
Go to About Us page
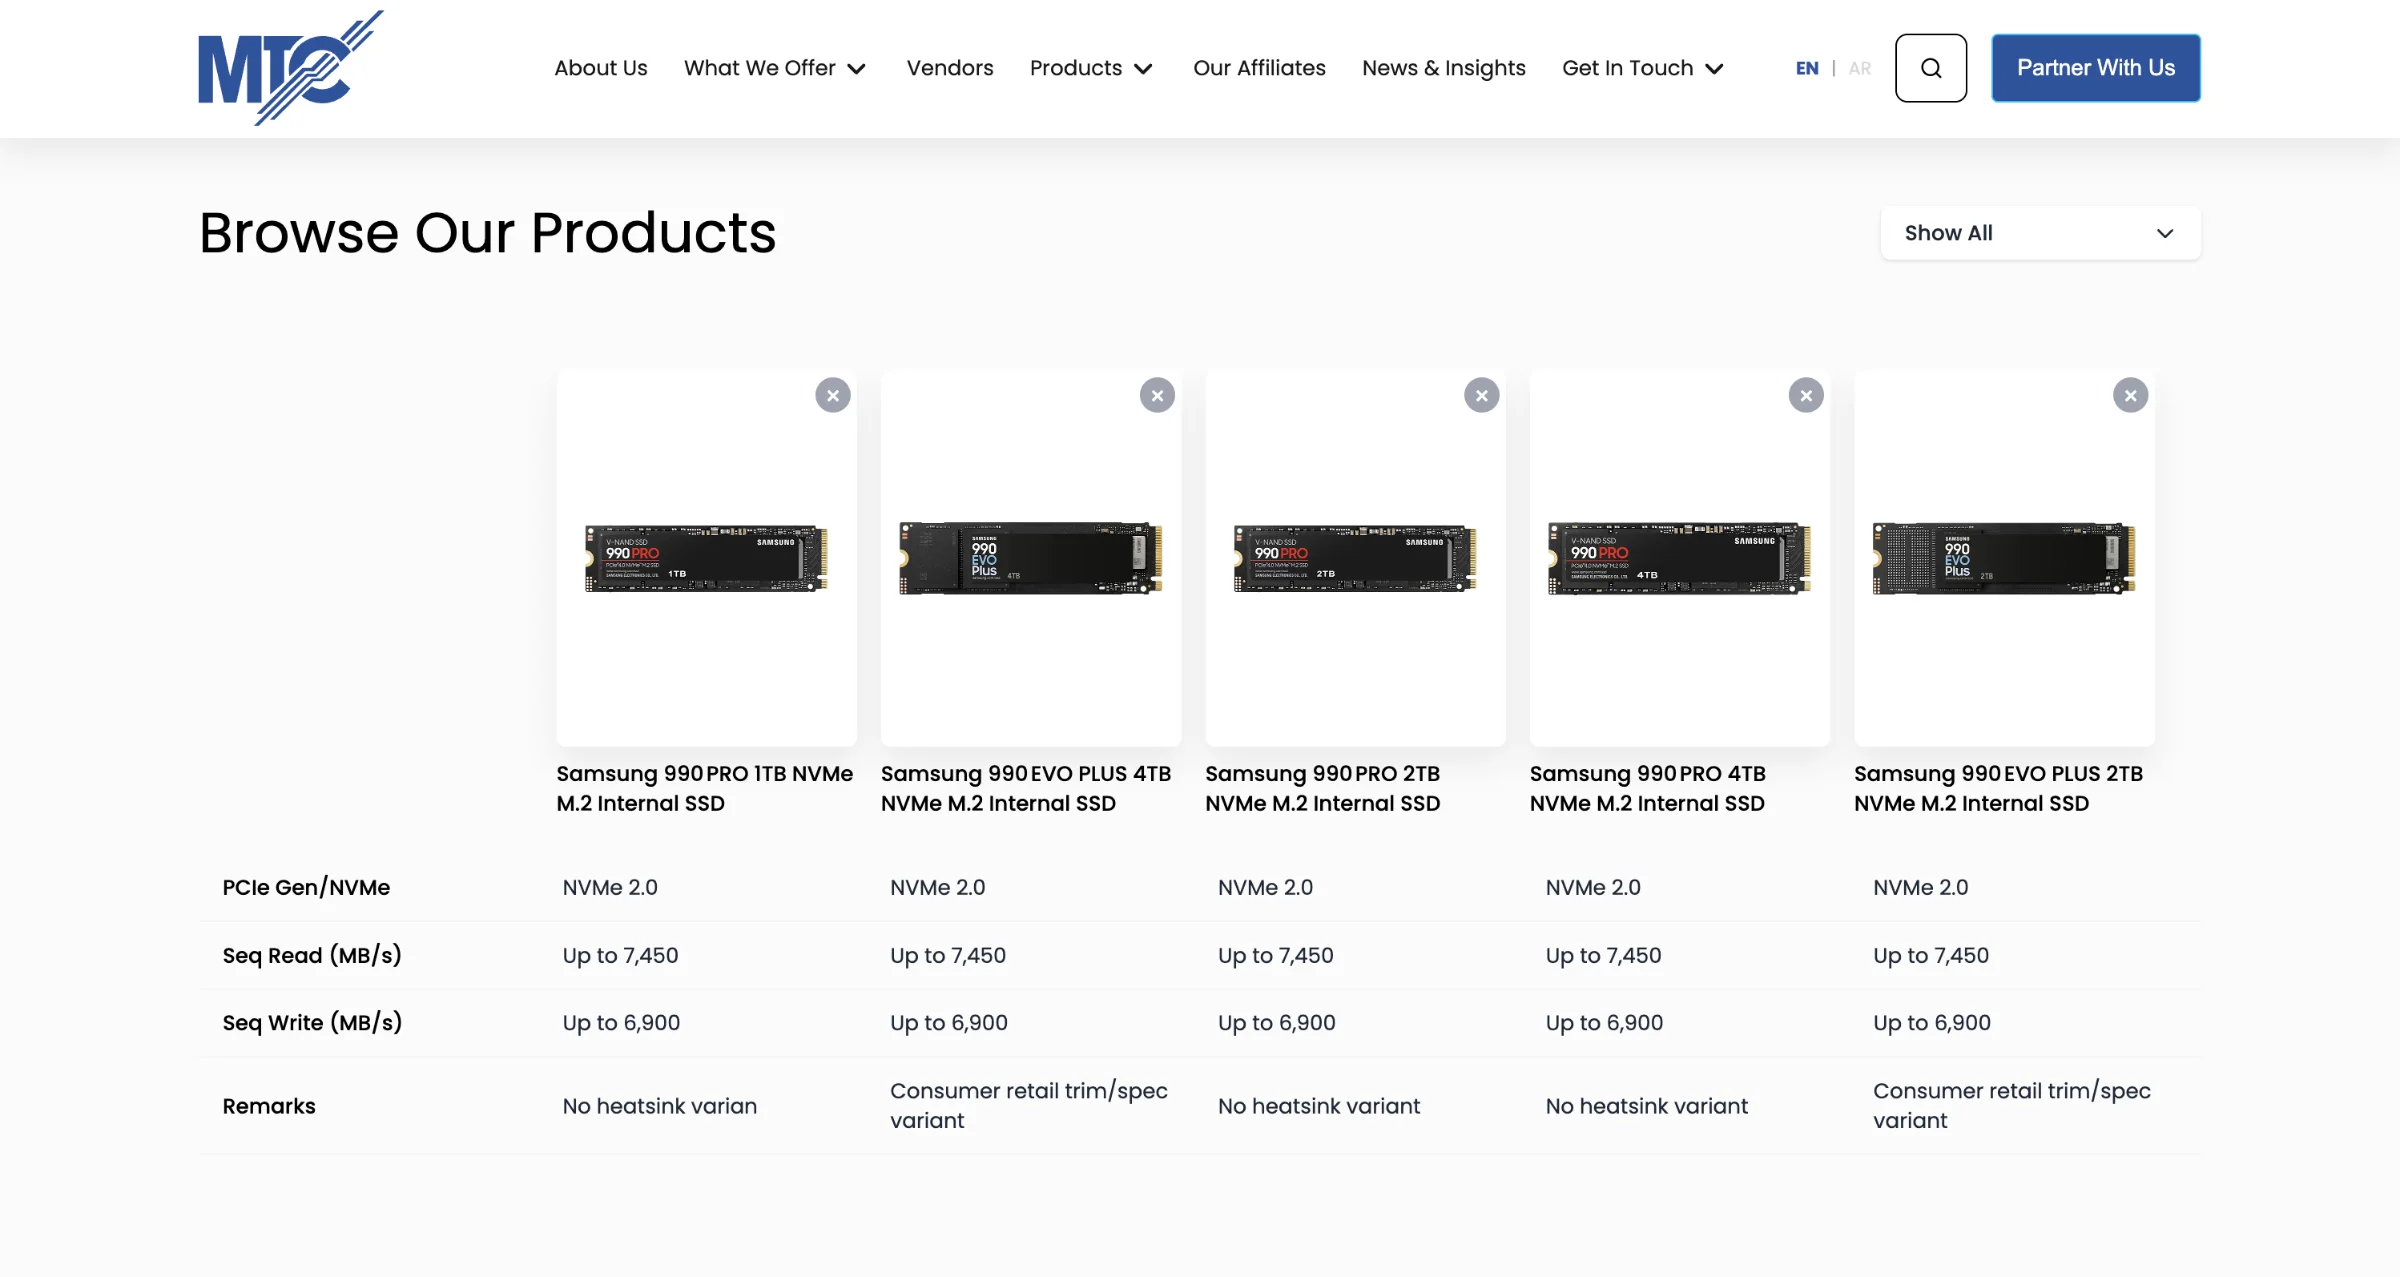click(x=601, y=68)
